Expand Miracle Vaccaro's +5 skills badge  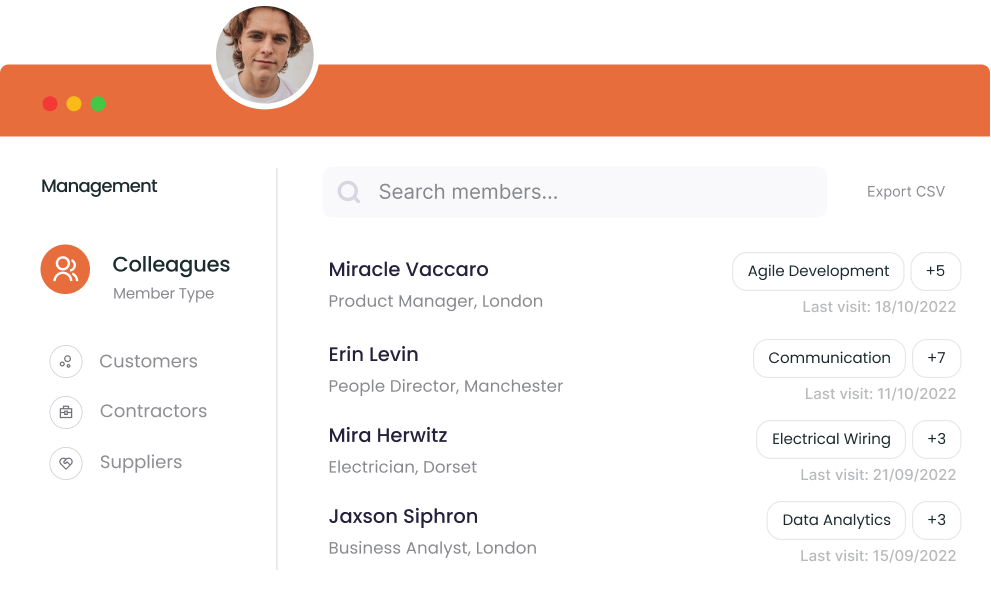pos(935,271)
